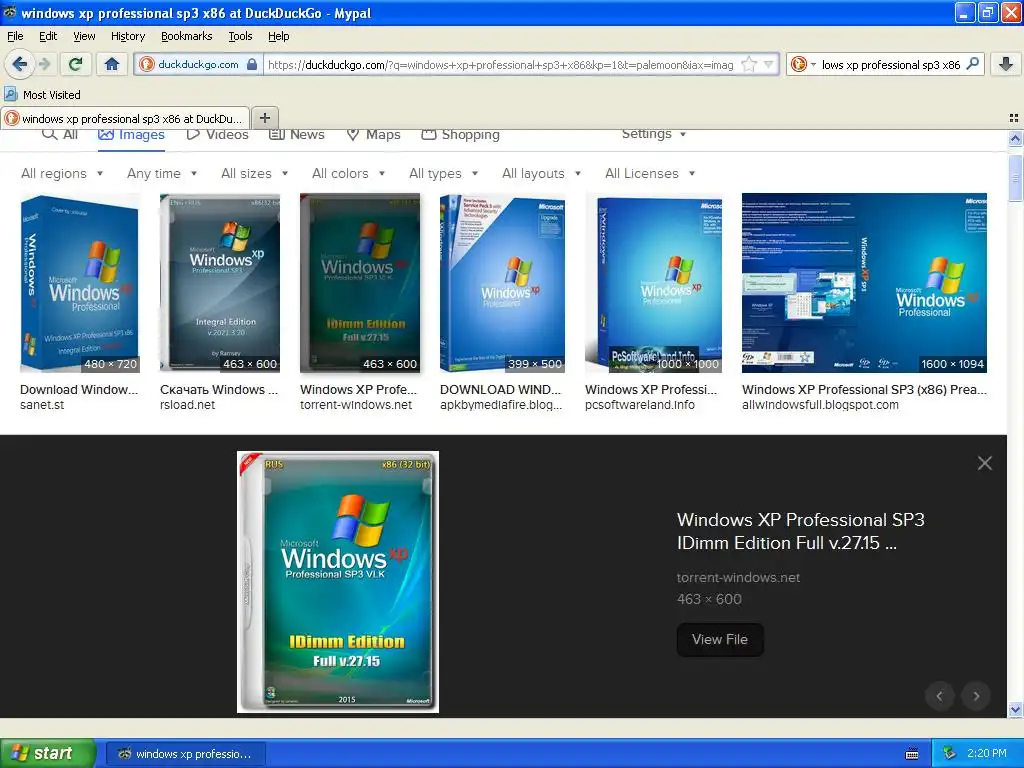Open the 1600 × 1094 allwindowsfull thumbnail
Screen dimensions: 1024x768
point(864,283)
